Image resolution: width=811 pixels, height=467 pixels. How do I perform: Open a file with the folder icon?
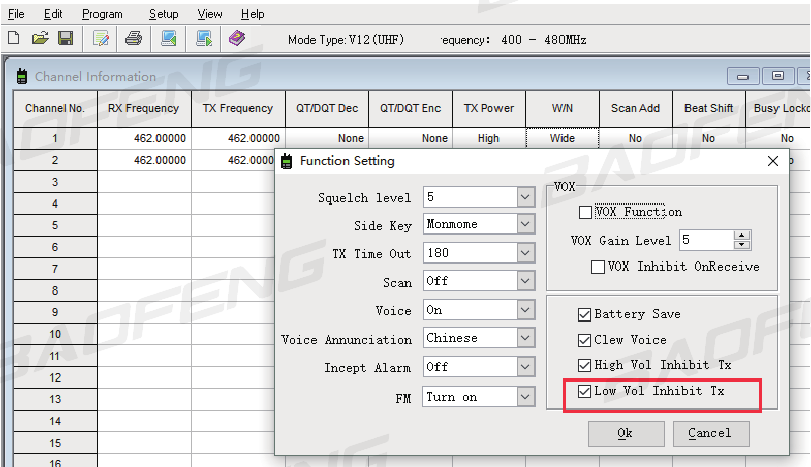(40, 38)
